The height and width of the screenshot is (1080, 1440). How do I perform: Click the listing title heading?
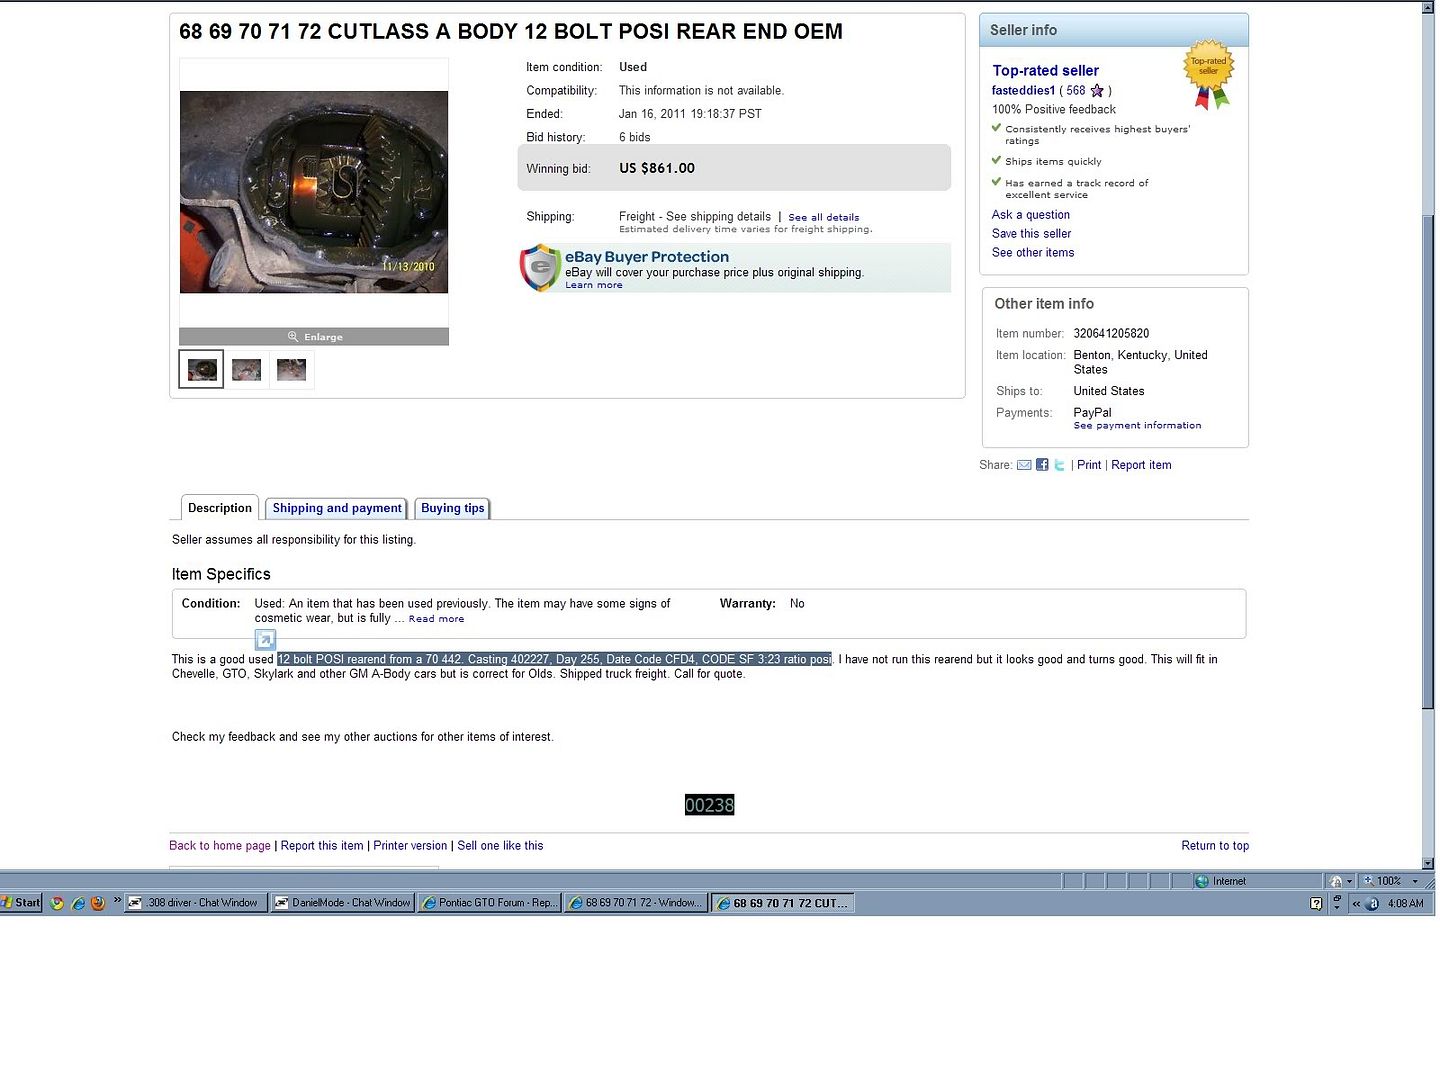tap(511, 32)
